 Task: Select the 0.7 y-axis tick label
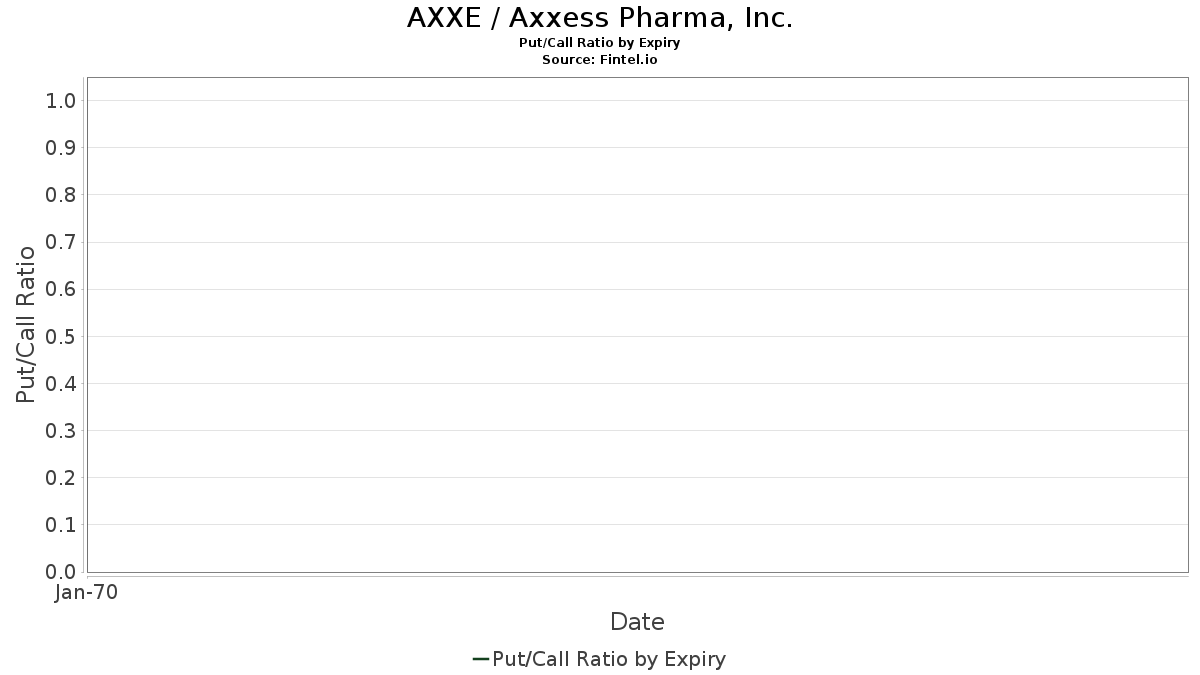(x=61, y=242)
